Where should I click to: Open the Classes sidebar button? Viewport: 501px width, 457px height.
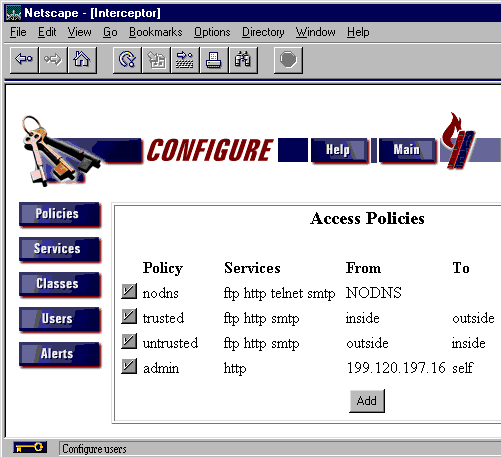click(60, 284)
